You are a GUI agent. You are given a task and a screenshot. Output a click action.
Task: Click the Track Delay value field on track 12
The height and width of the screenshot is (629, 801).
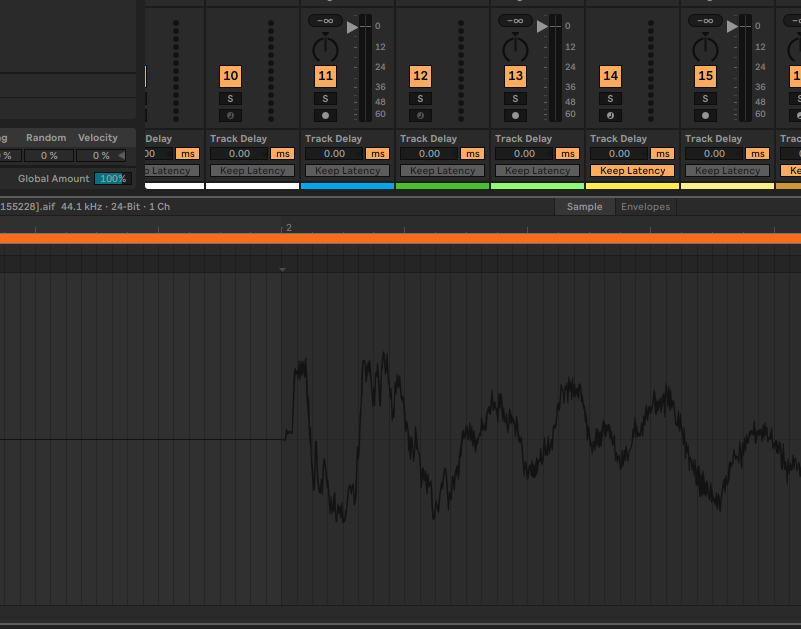click(x=429, y=154)
